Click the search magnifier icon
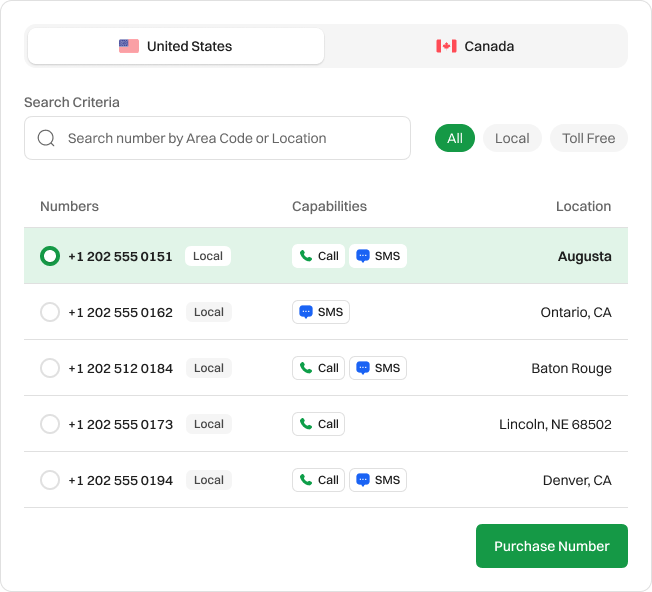Screen dimensions: 652x592 [46, 138]
